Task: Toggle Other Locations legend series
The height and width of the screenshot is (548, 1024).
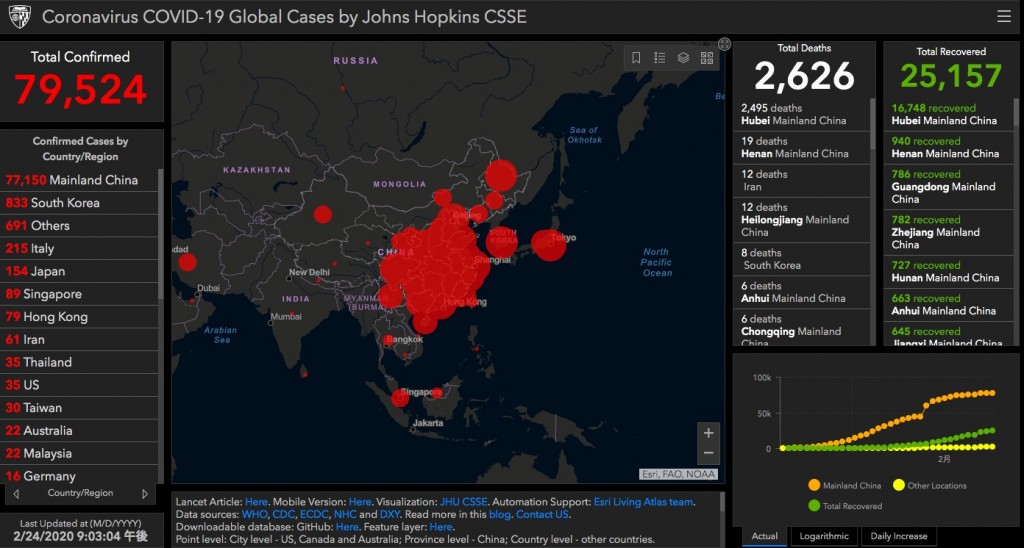Action: (x=929, y=485)
